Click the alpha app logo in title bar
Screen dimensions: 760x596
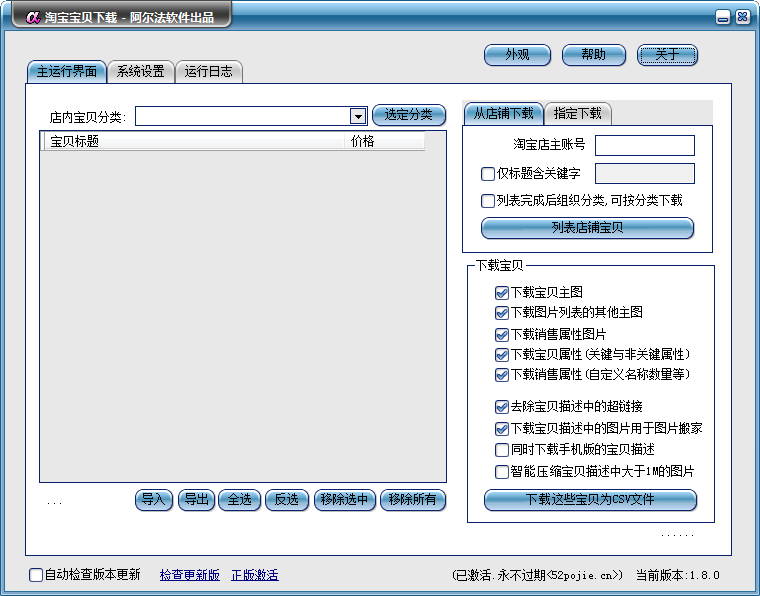click(33, 17)
